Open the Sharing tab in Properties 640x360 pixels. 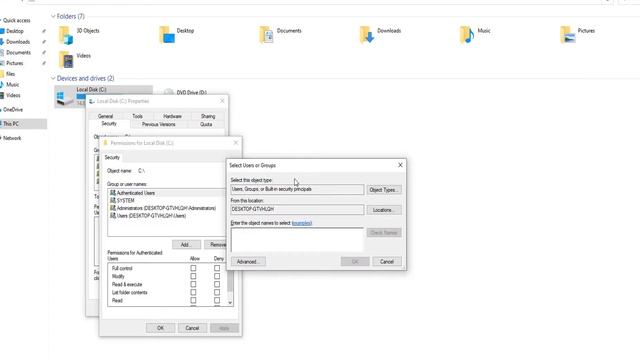(208, 116)
